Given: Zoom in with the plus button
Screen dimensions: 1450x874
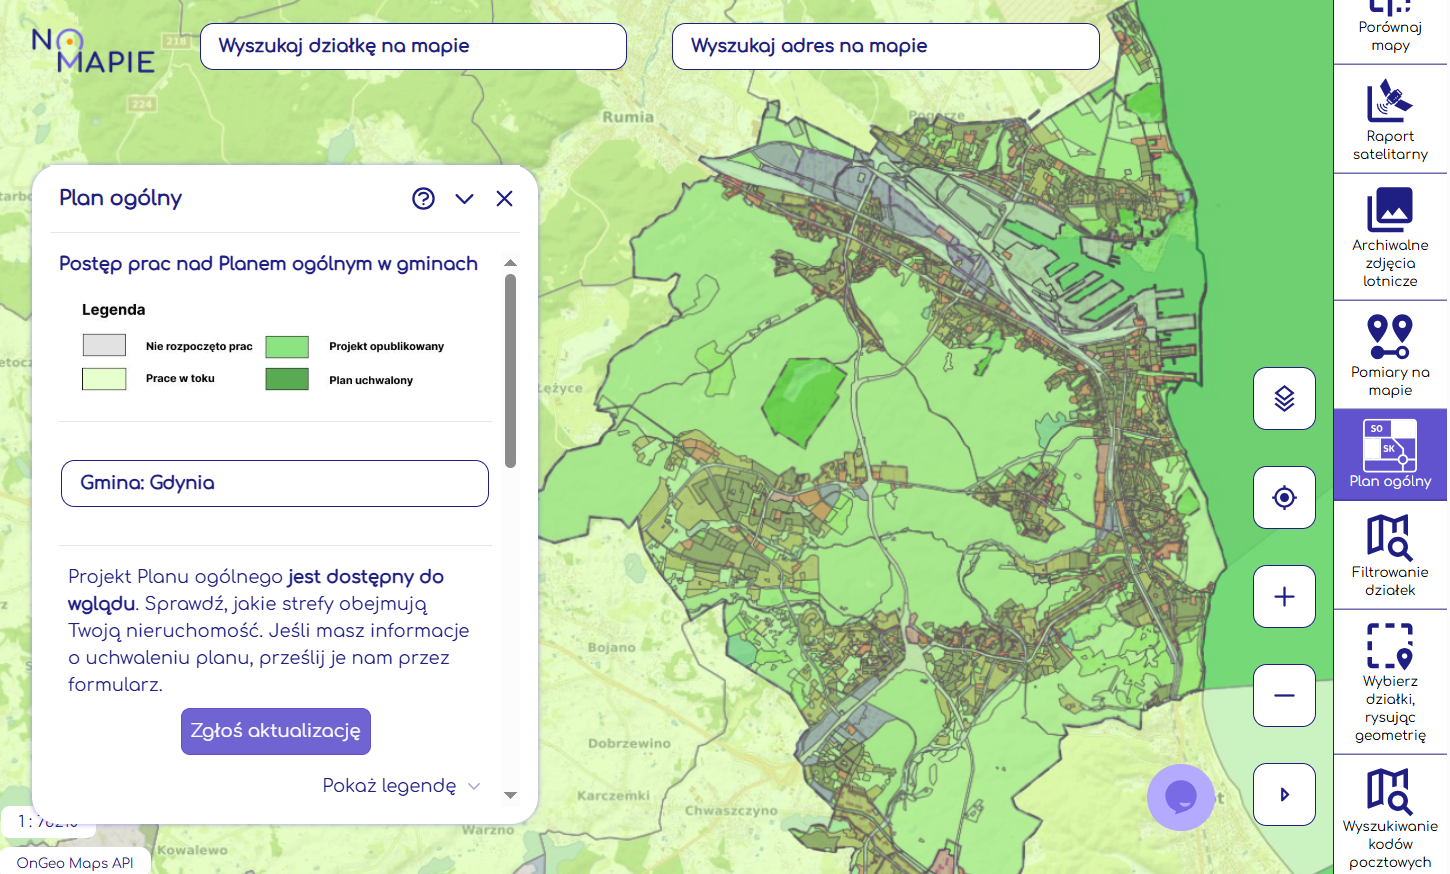Looking at the screenshot, I should [x=1284, y=597].
